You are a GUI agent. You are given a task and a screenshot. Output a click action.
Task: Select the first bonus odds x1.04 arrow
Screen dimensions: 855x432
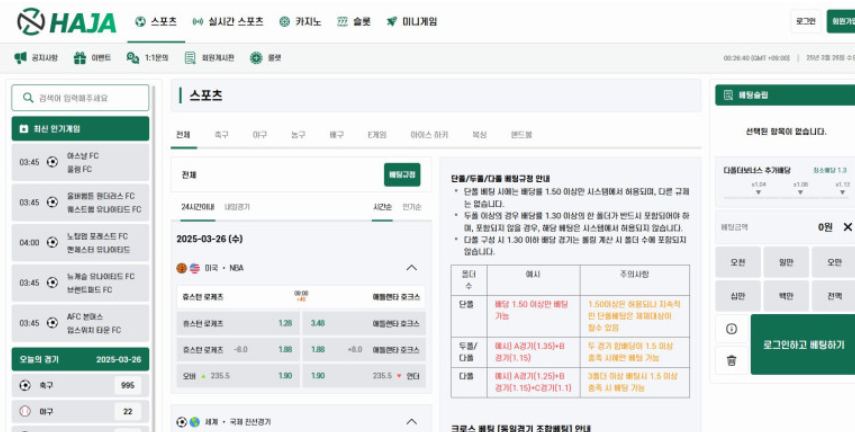758,193
